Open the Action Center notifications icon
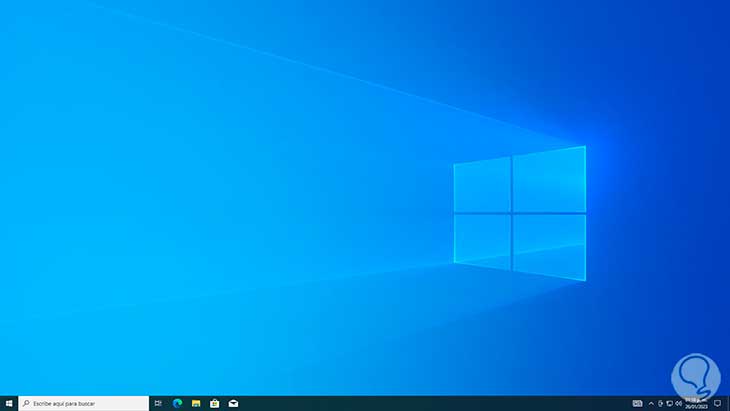This screenshot has width=730, height=411. [x=717, y=403]
